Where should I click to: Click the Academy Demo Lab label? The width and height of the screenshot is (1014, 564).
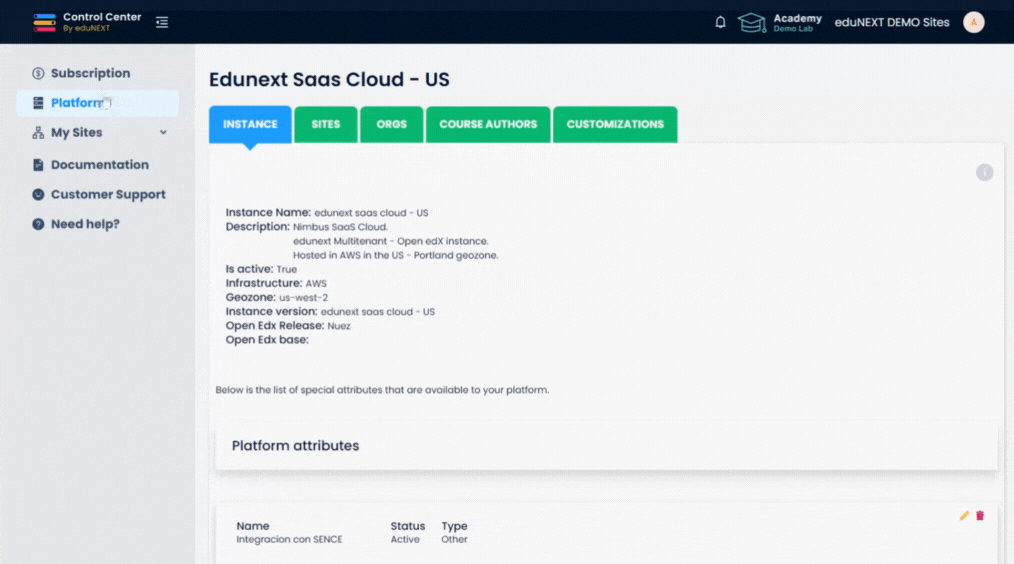[x=797, y=23]
